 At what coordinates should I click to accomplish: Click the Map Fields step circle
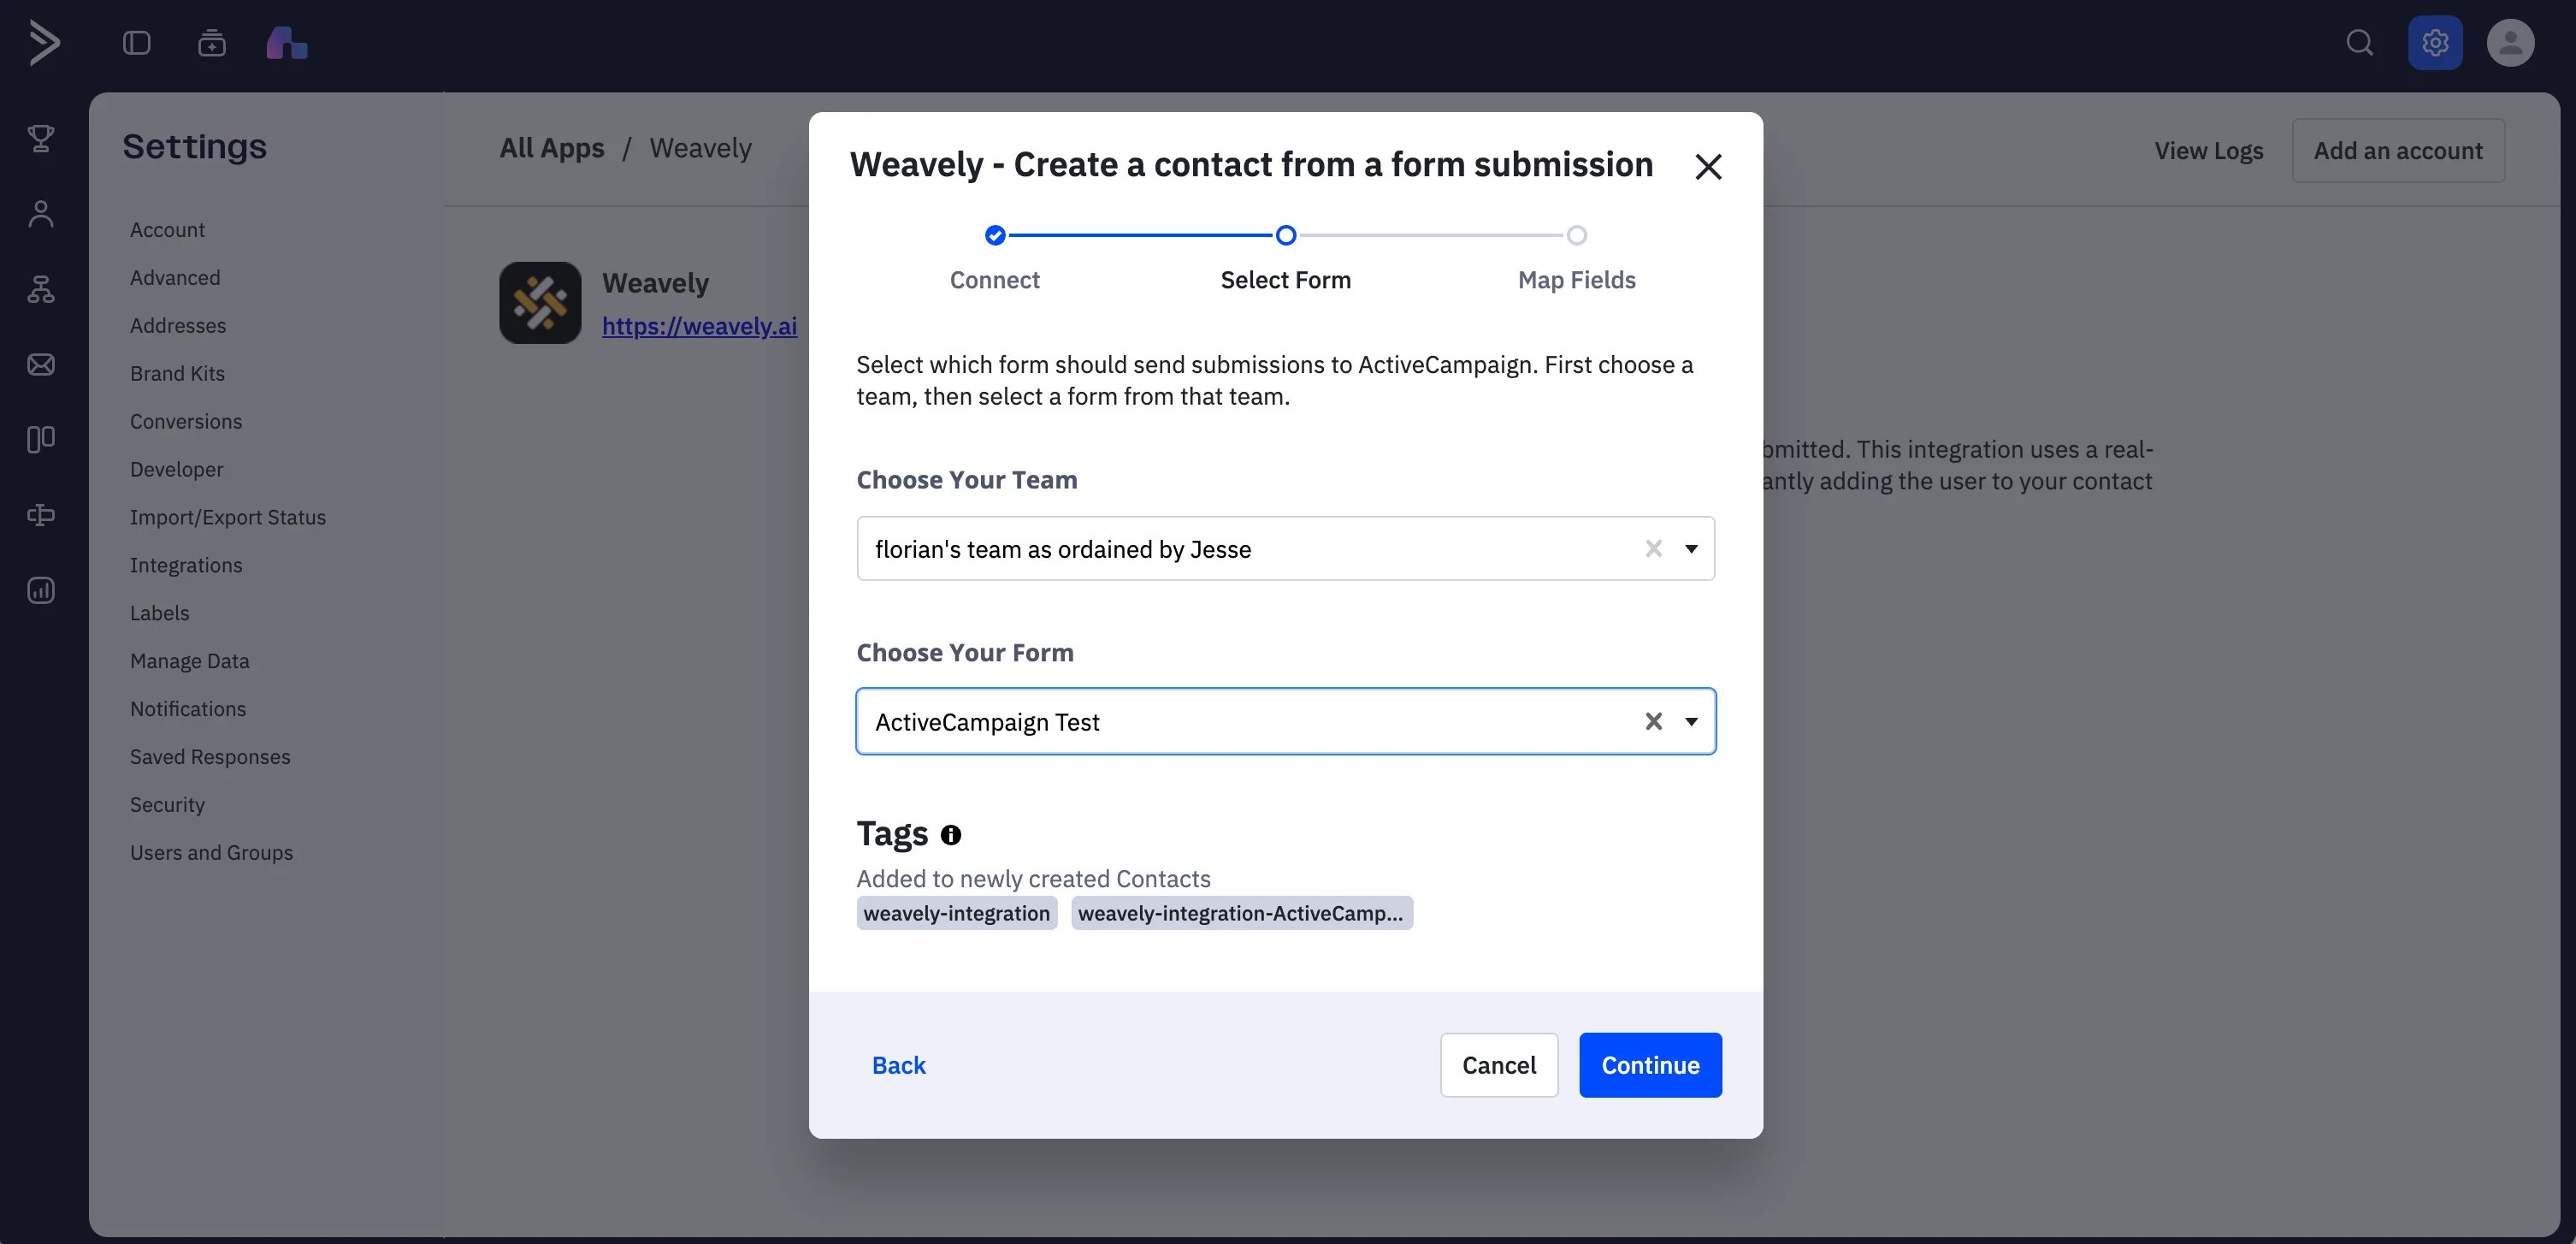click(x=1576, y=235)
